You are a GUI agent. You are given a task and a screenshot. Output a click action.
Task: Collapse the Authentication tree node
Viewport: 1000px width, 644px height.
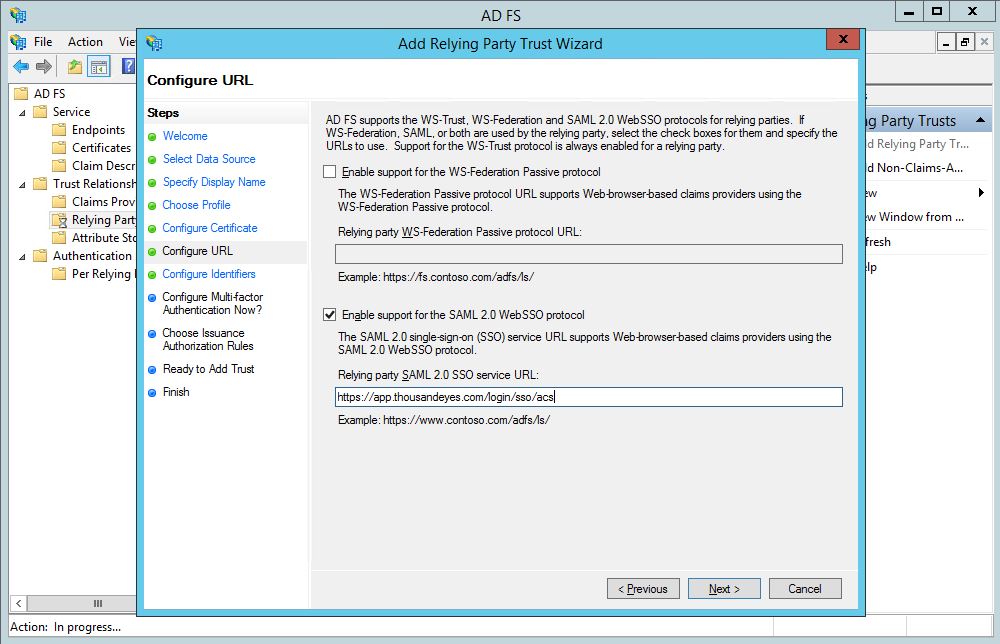click(23, 256)
